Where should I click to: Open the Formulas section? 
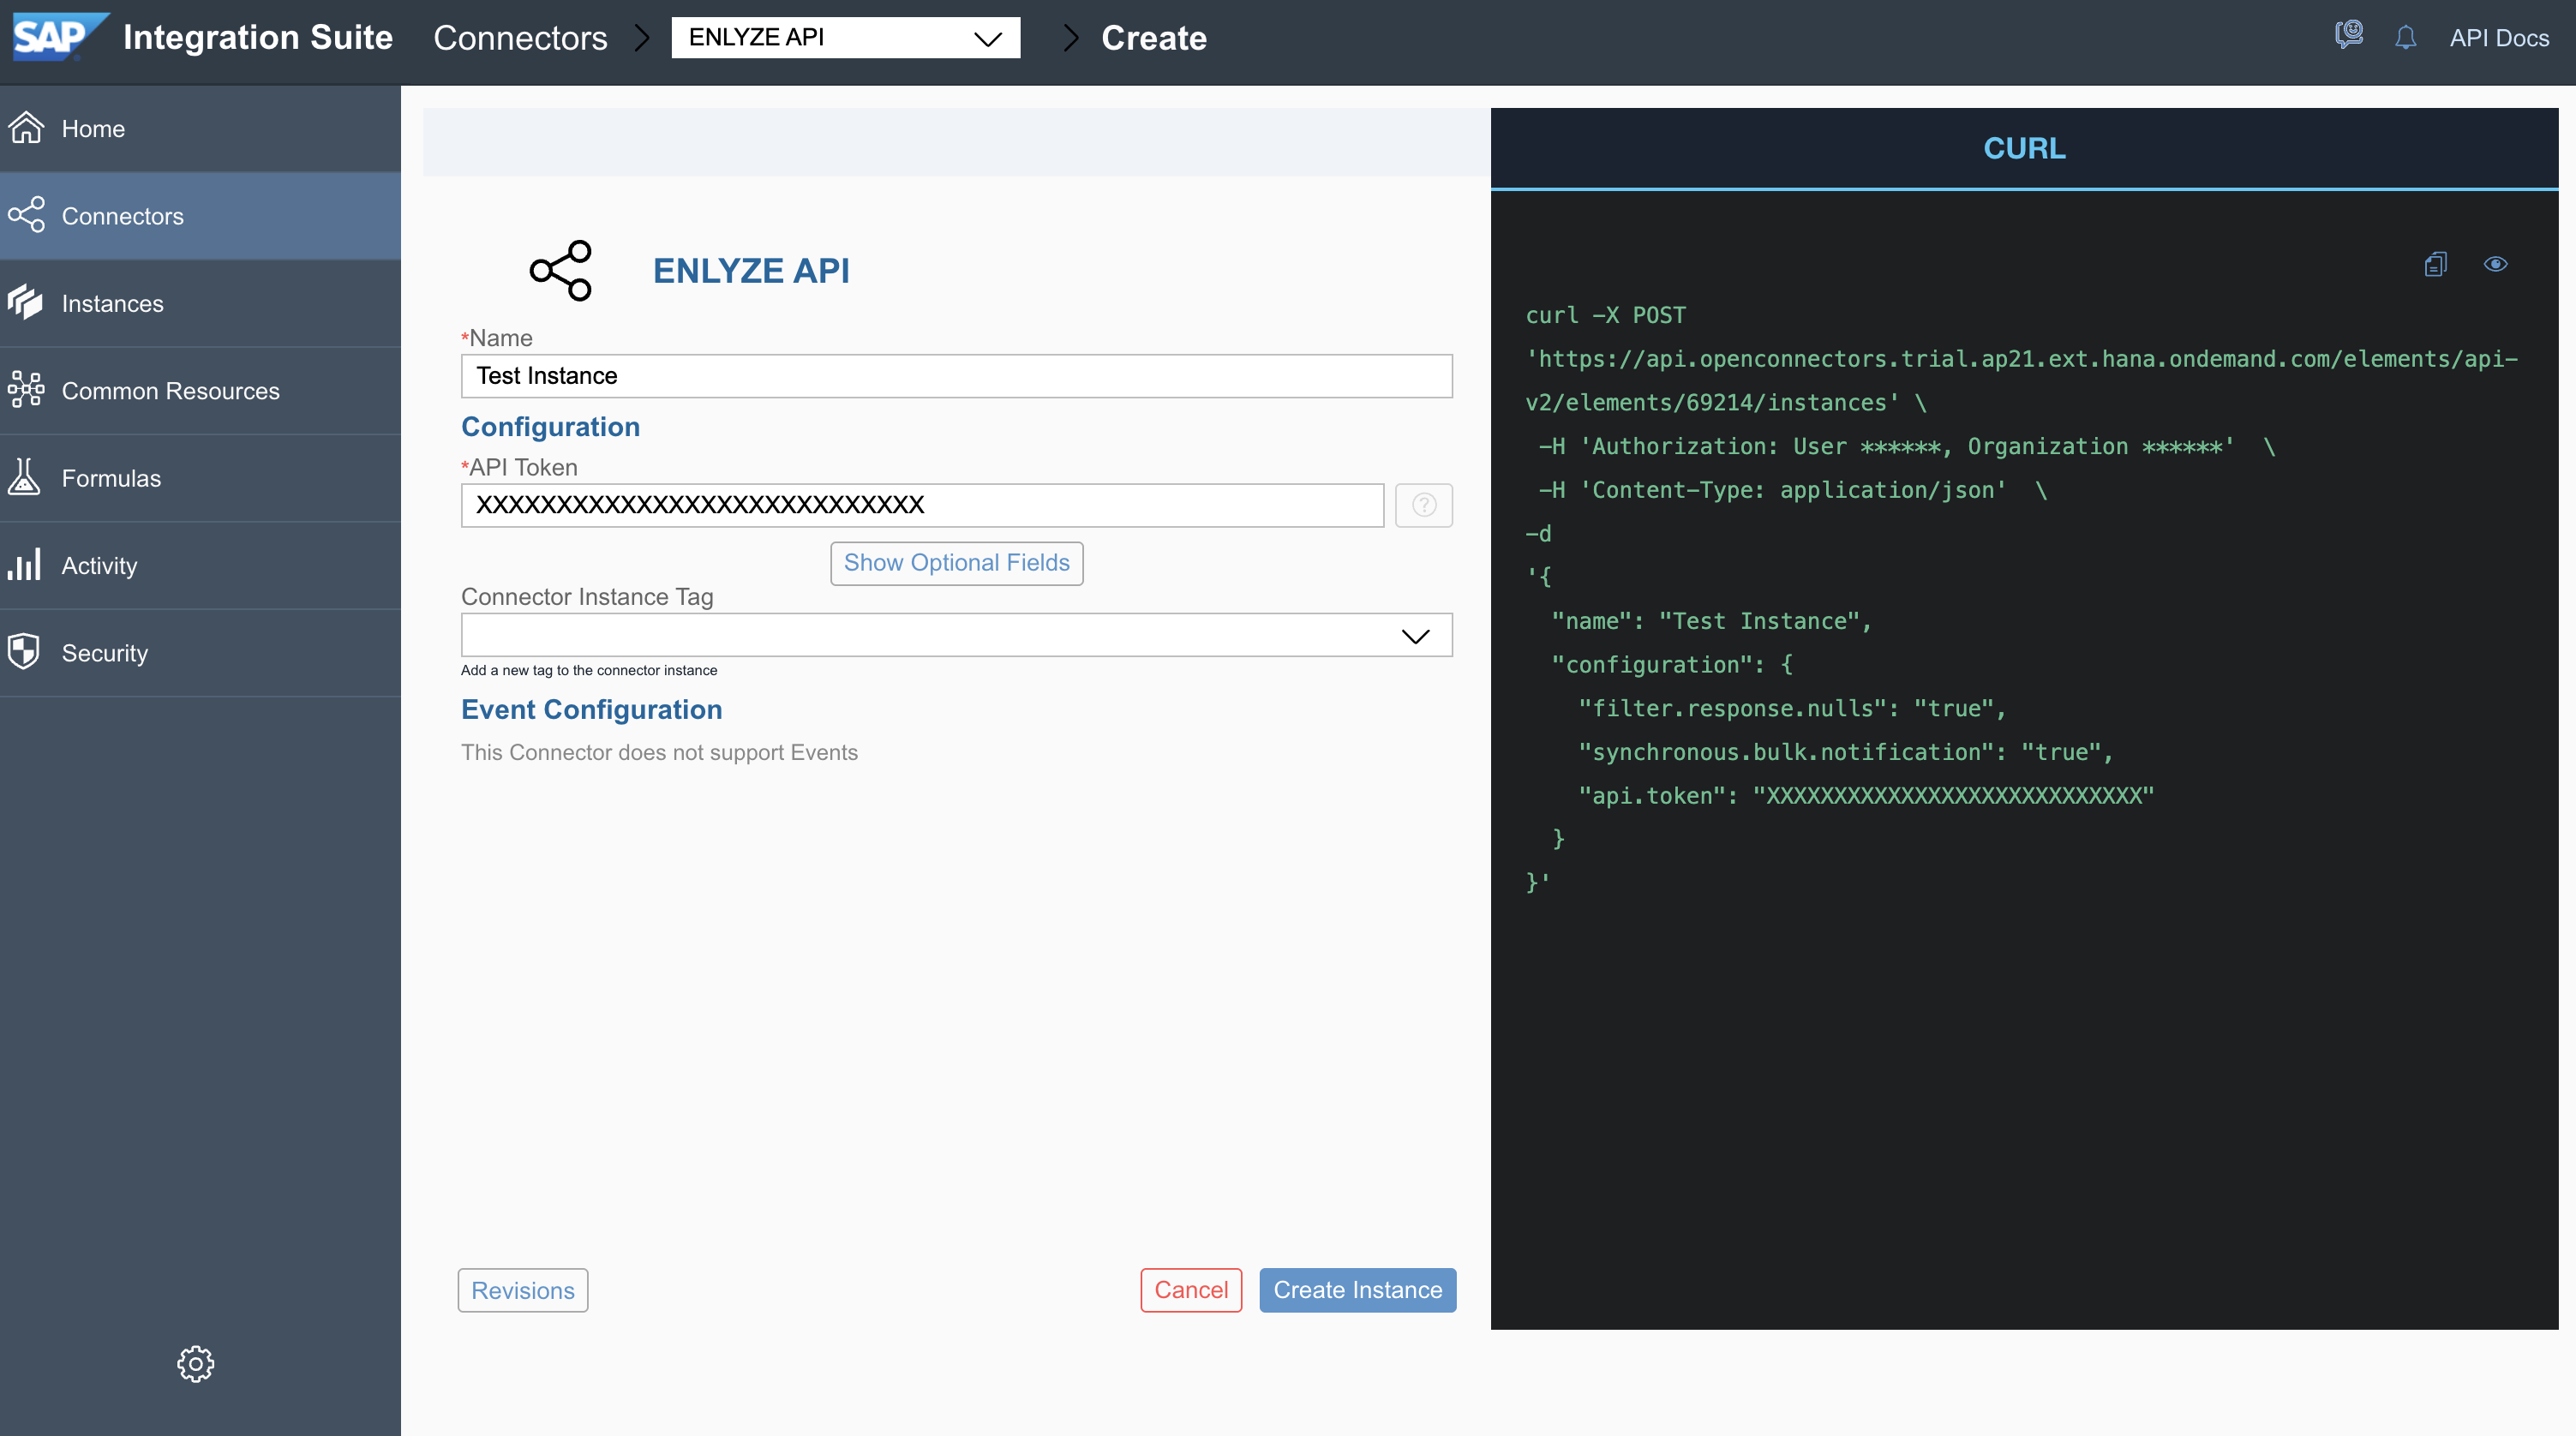[111, 478]
